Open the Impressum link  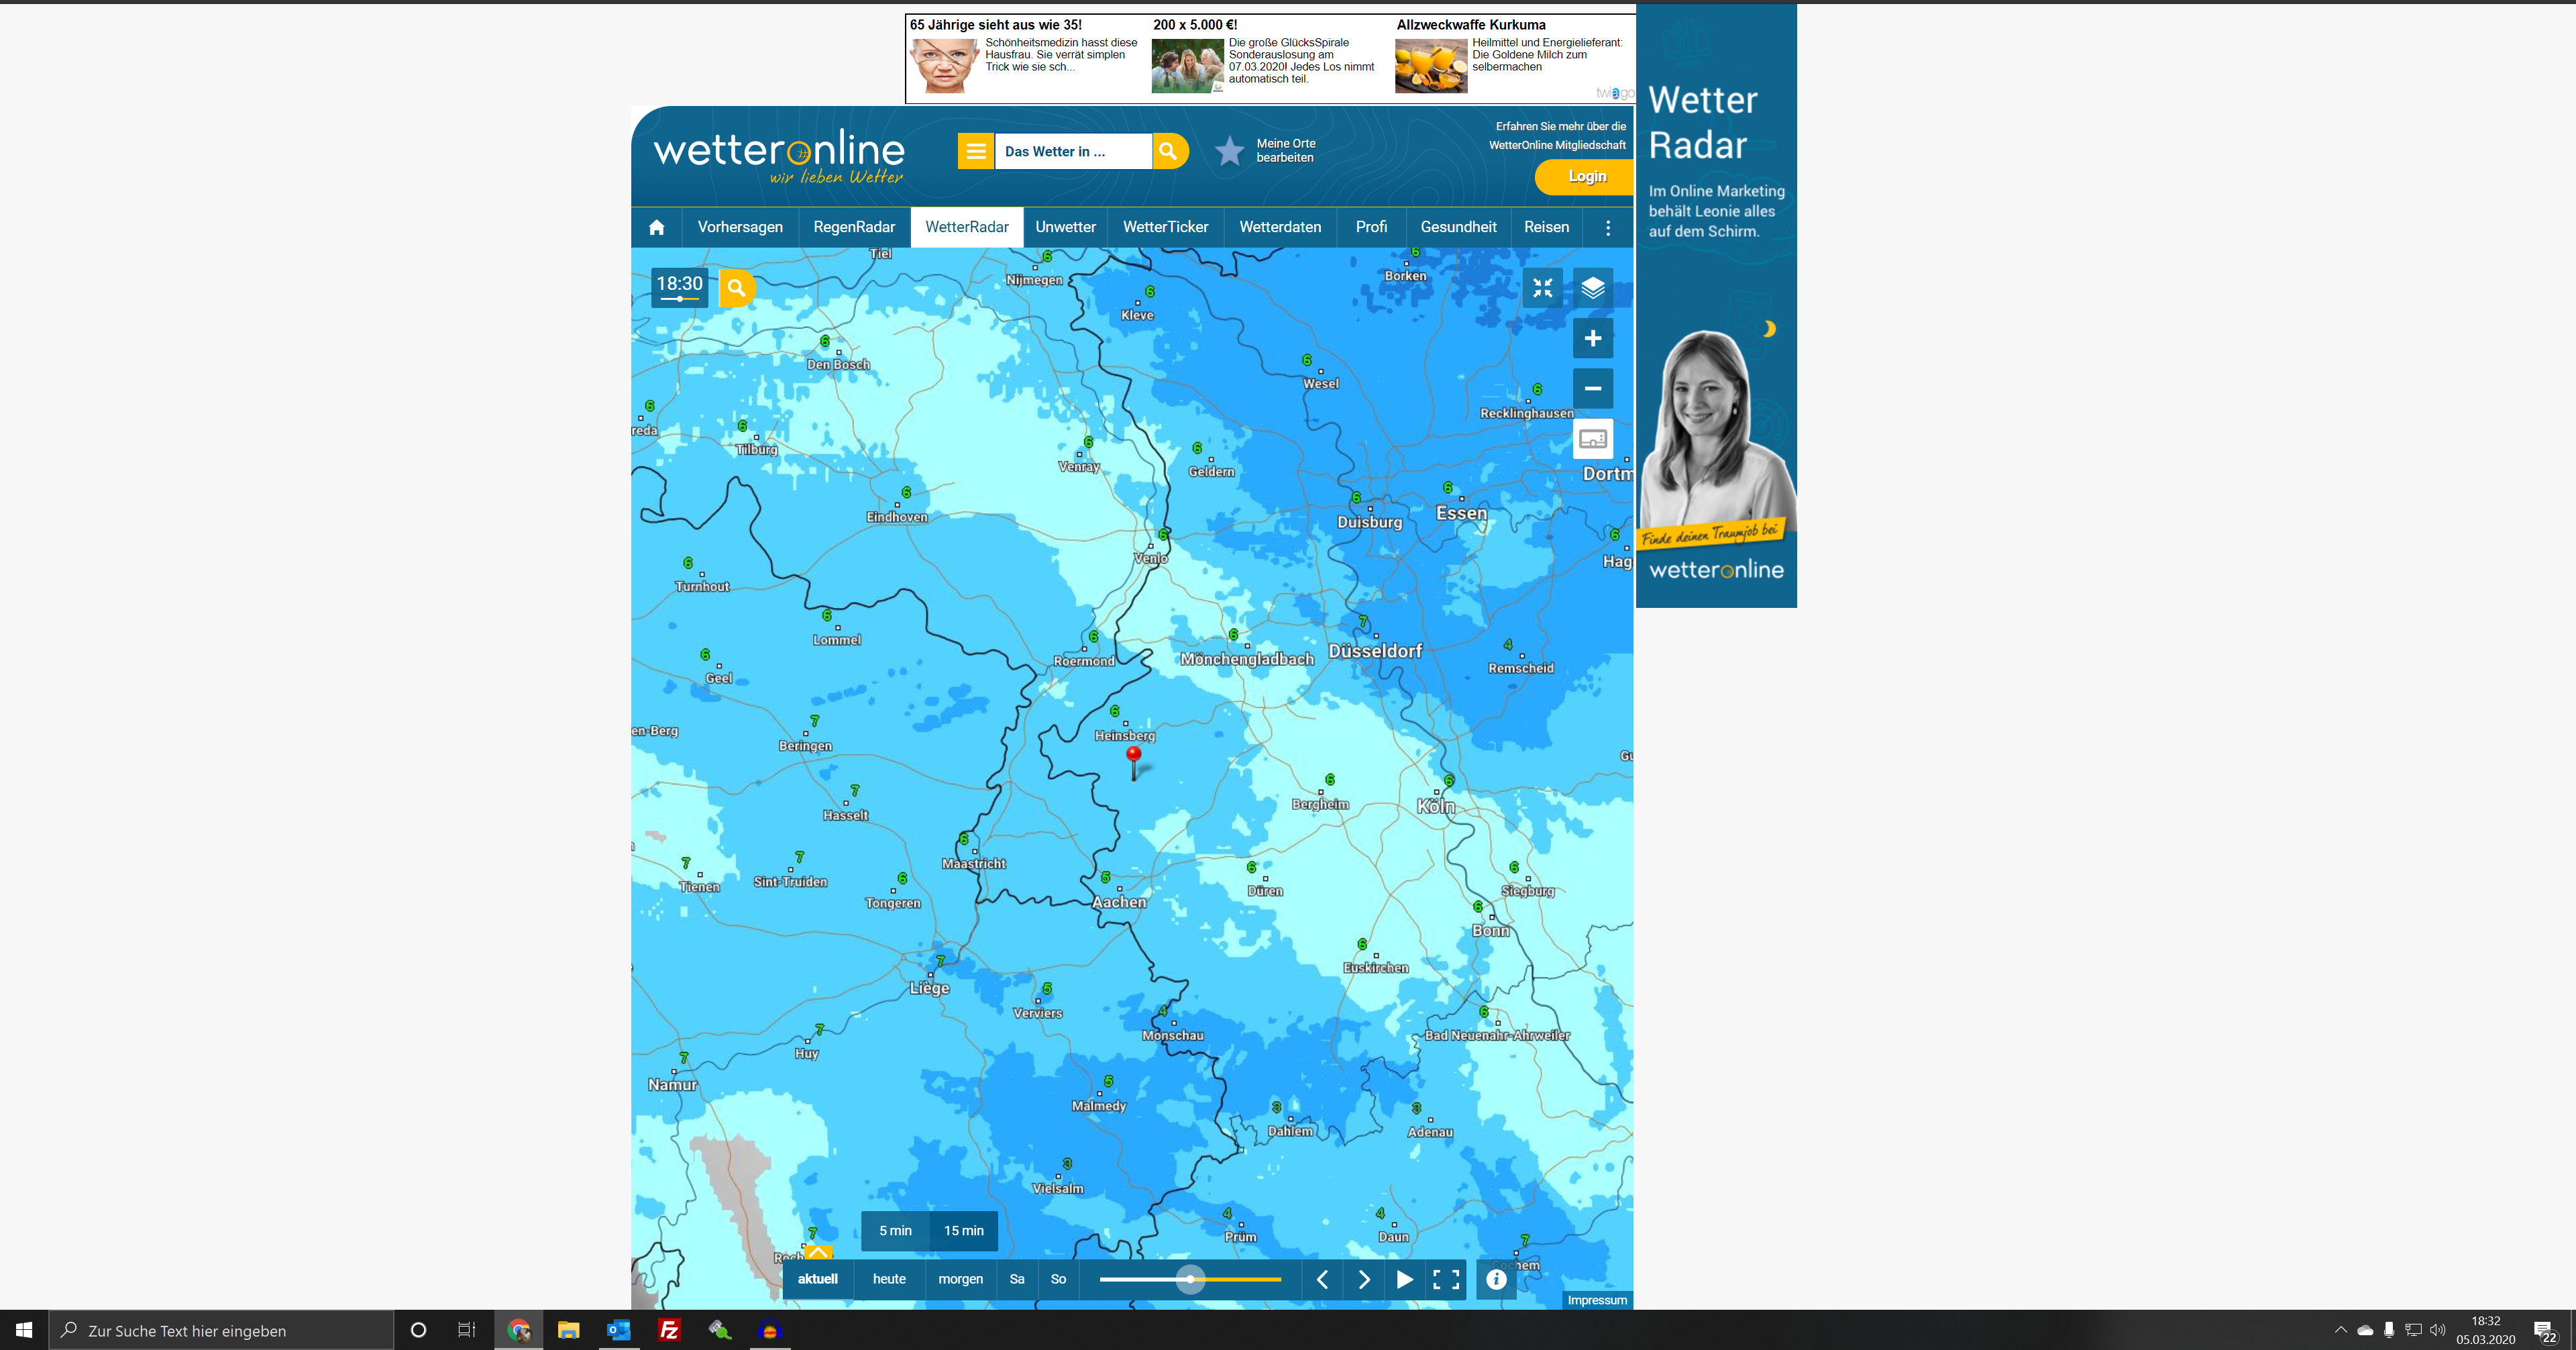pyautogui.click(x=1597, y=1300)
